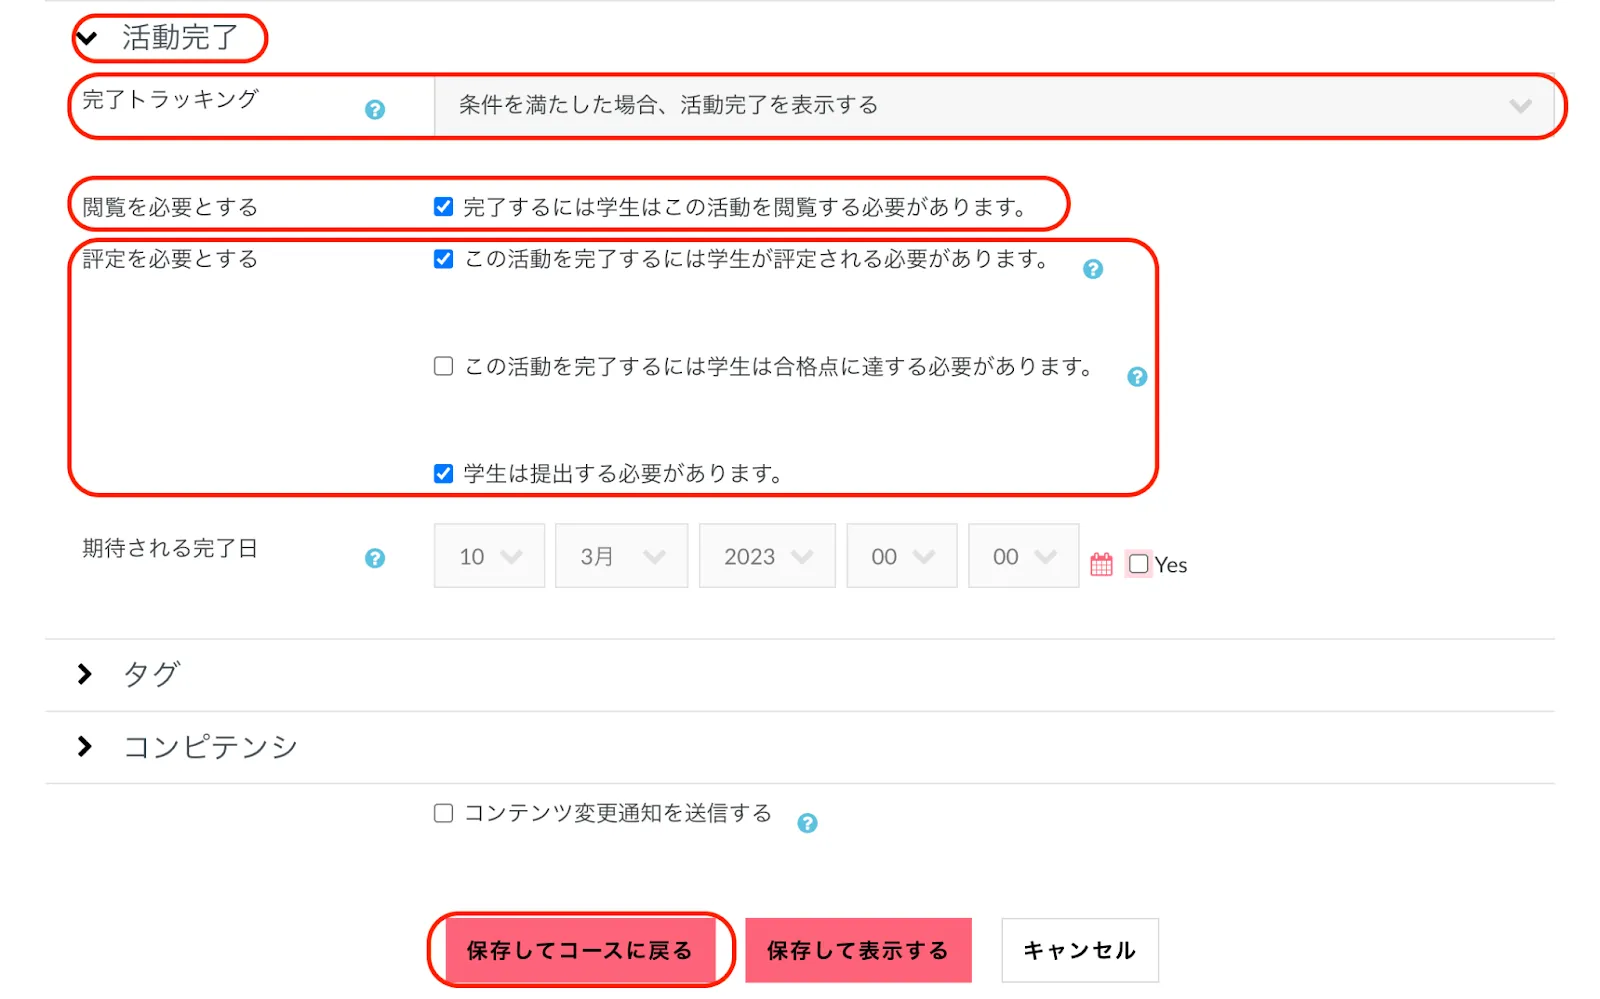Open the year dropdown showing 2023
Screen dimensions: 1600x999
pos(766,556)
